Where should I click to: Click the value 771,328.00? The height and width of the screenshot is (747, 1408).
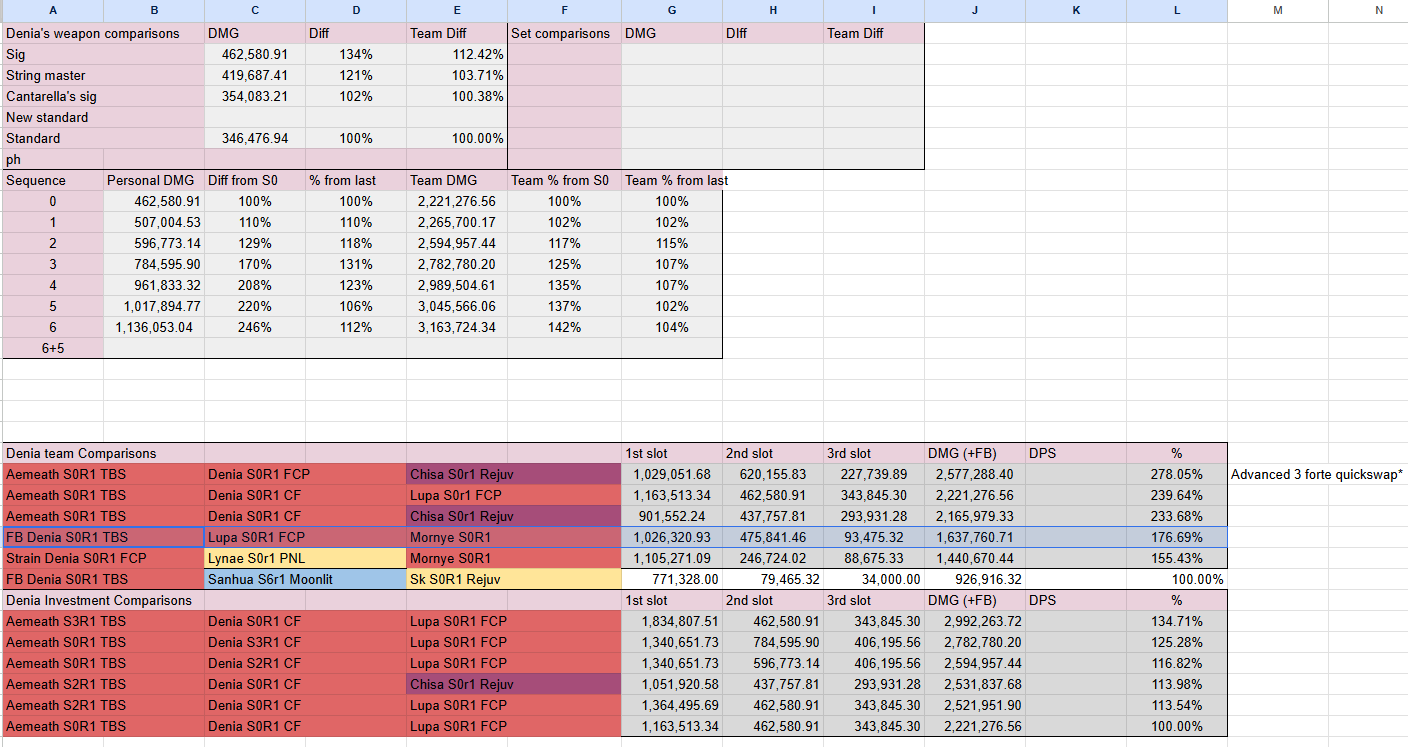pyautogui.click(x=672, y=579)
